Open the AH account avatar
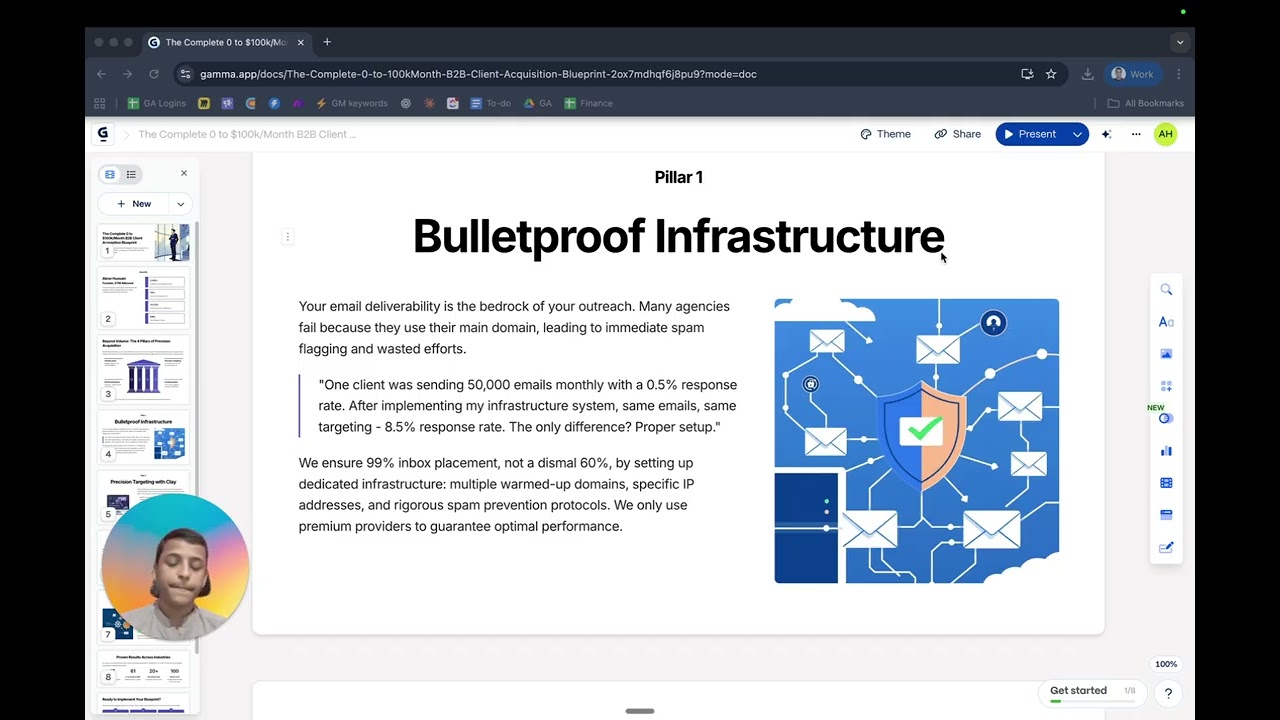This screenshot has height=720, width=1280. click(1165, 134)
